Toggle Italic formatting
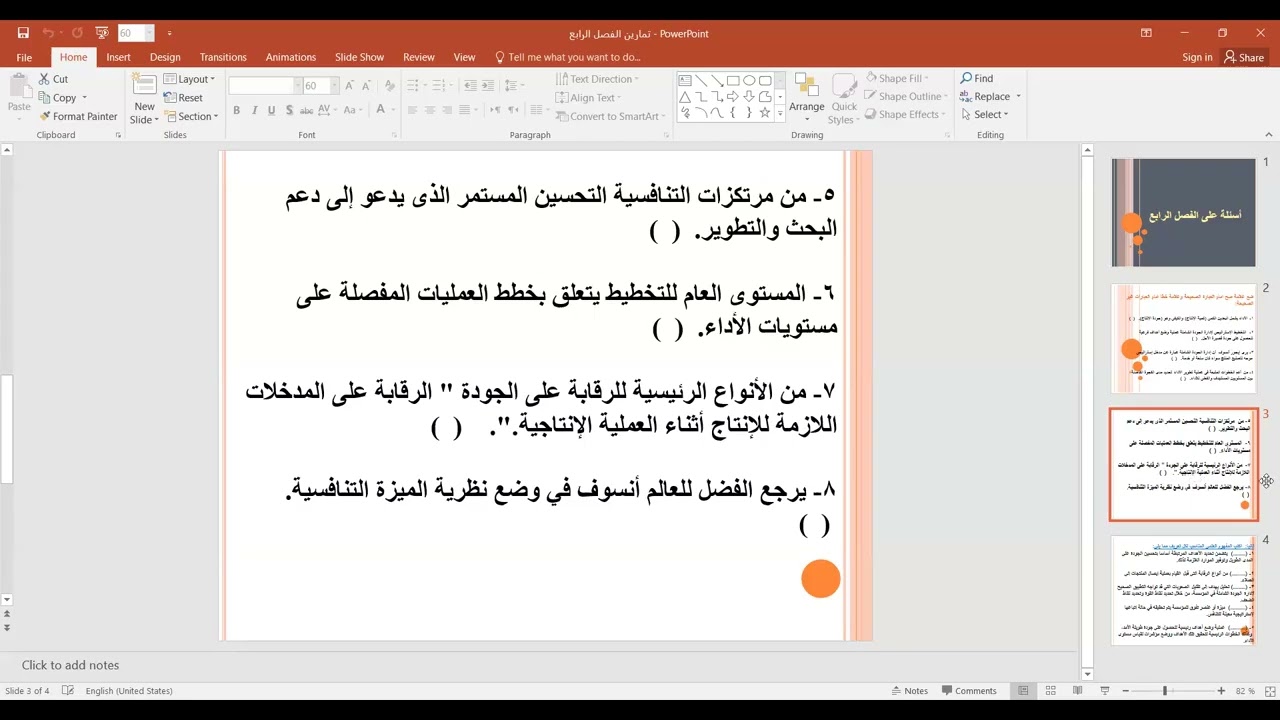1280x720 pixels. pos(254,110)
